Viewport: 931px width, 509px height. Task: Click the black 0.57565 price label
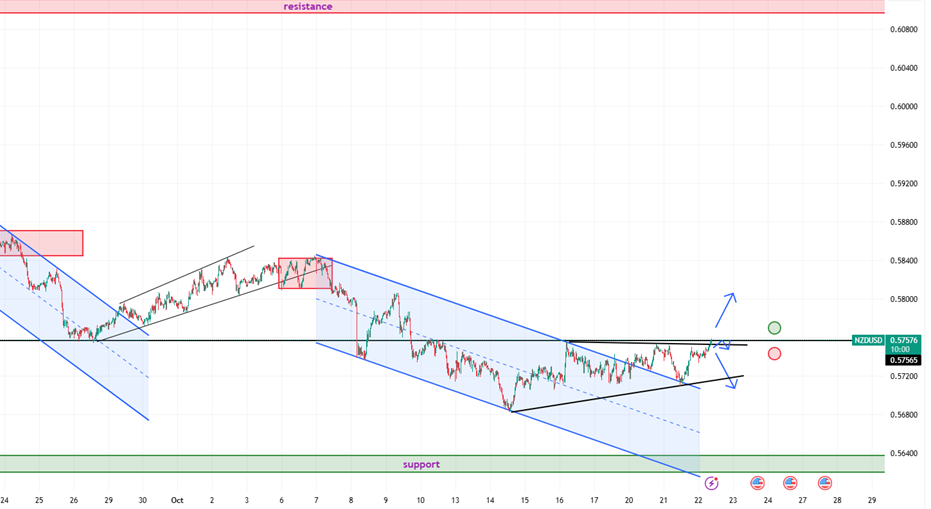tap(903, 360)
